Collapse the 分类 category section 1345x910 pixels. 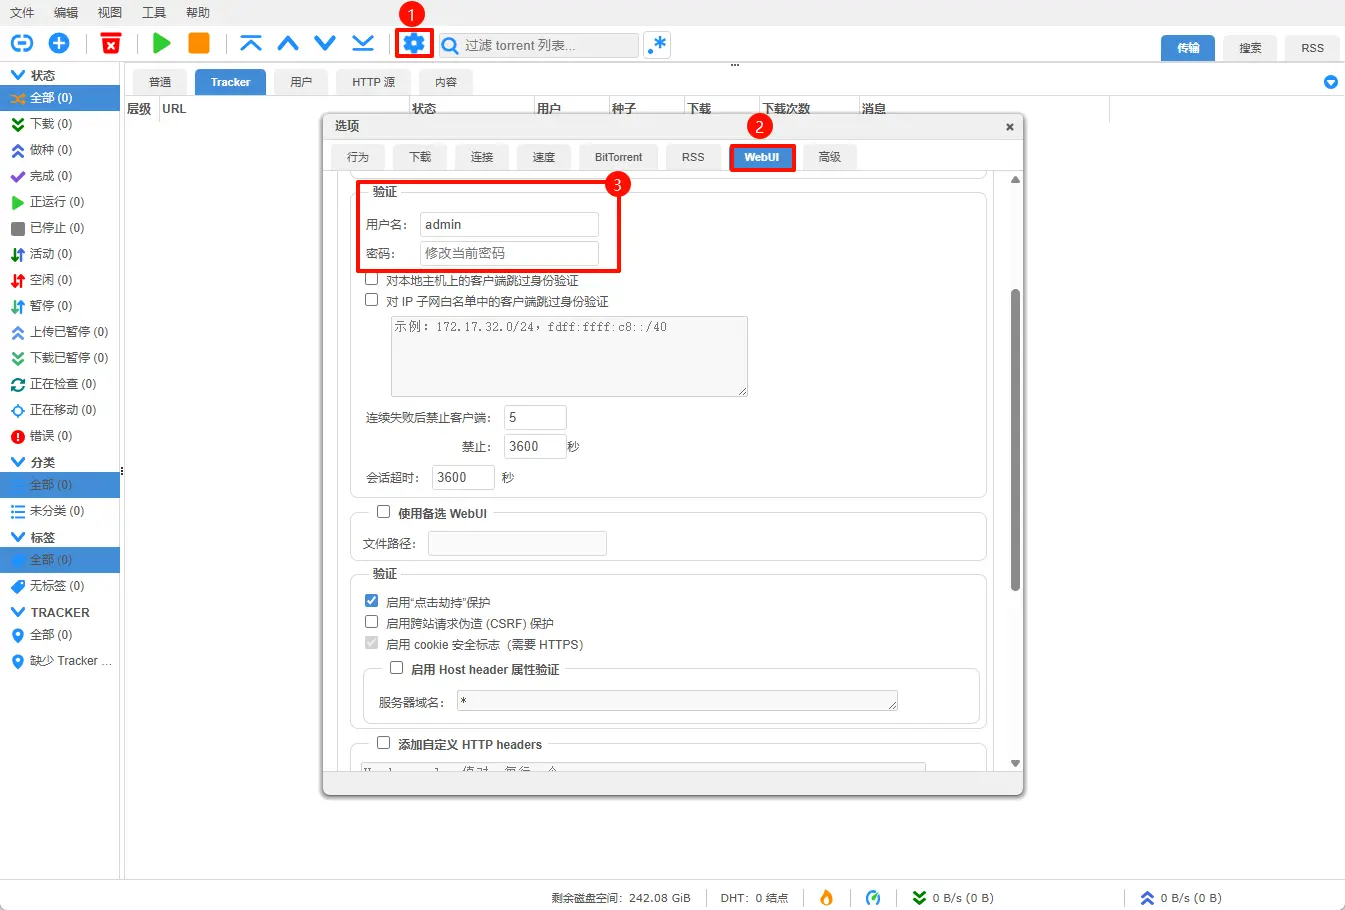[18, 462]
